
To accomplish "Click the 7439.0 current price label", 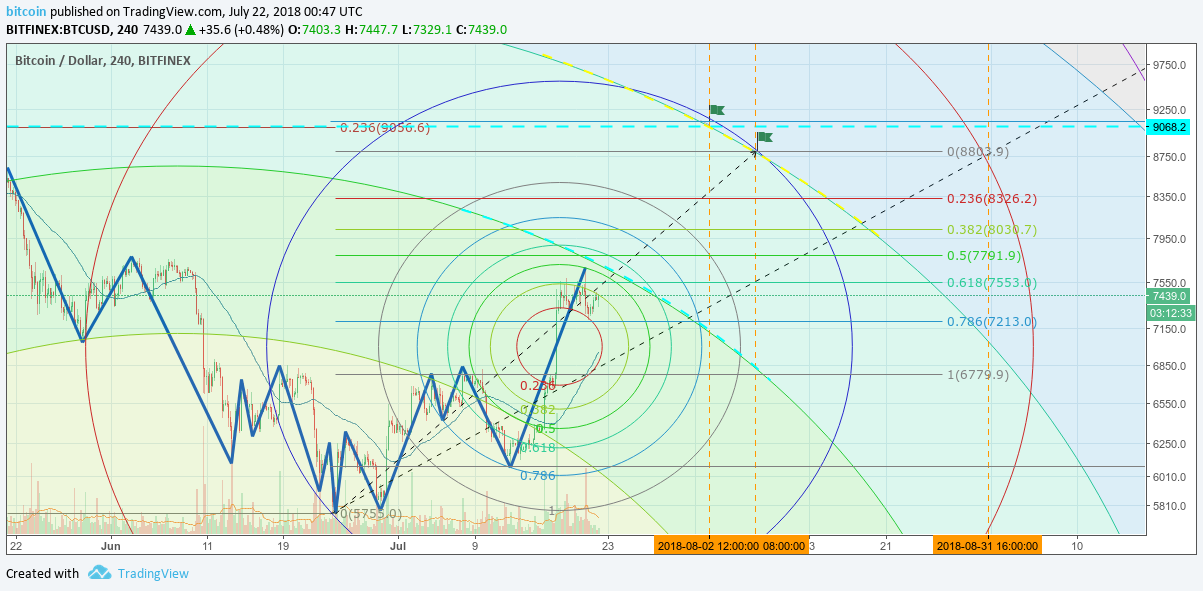I will point(1169,296).
